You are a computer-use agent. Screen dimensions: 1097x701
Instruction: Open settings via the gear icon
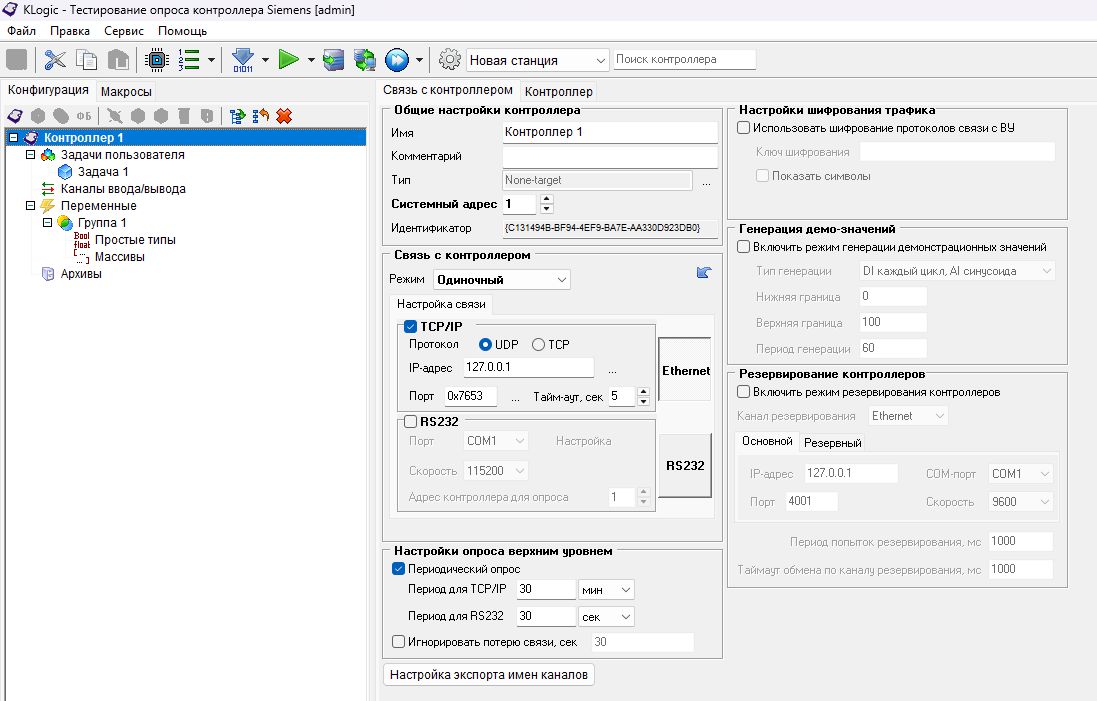tap(450, 60)
